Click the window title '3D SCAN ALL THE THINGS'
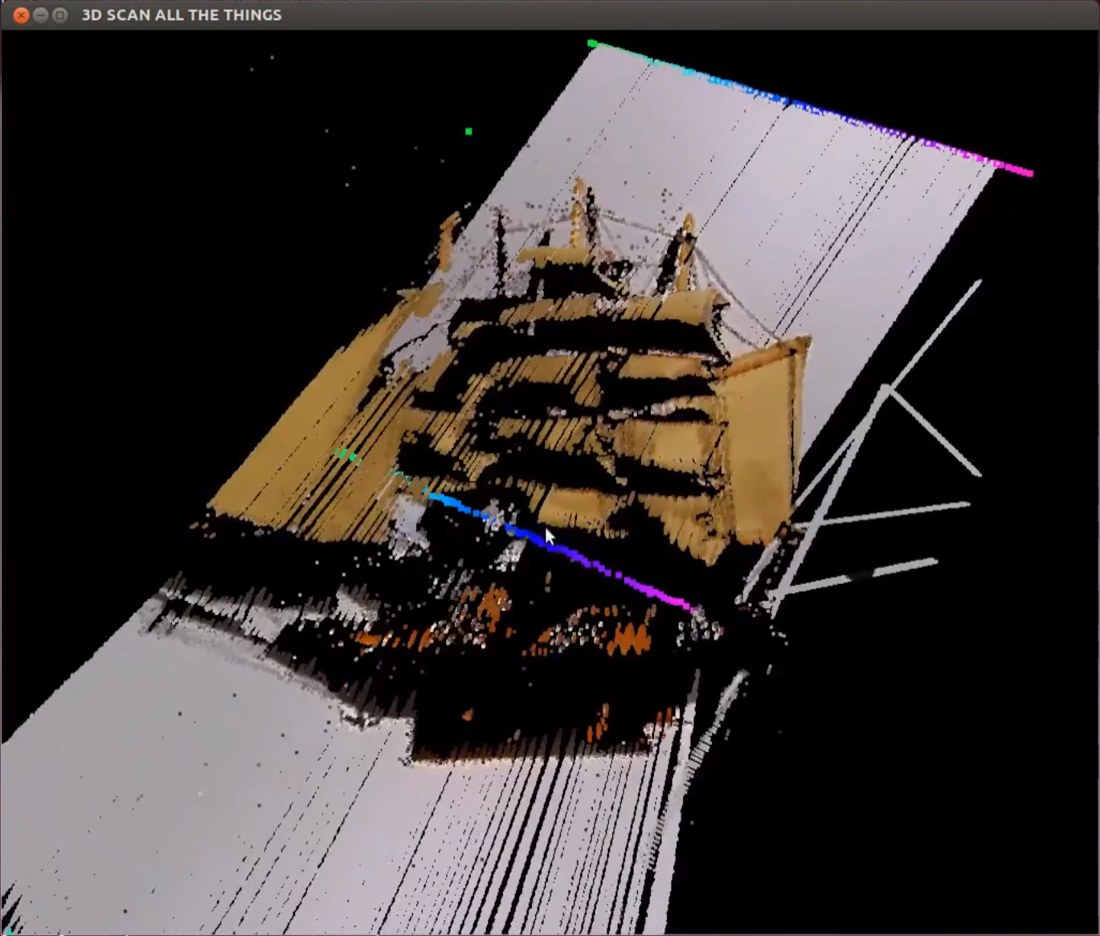1100x936 pixels. (182, 15)
